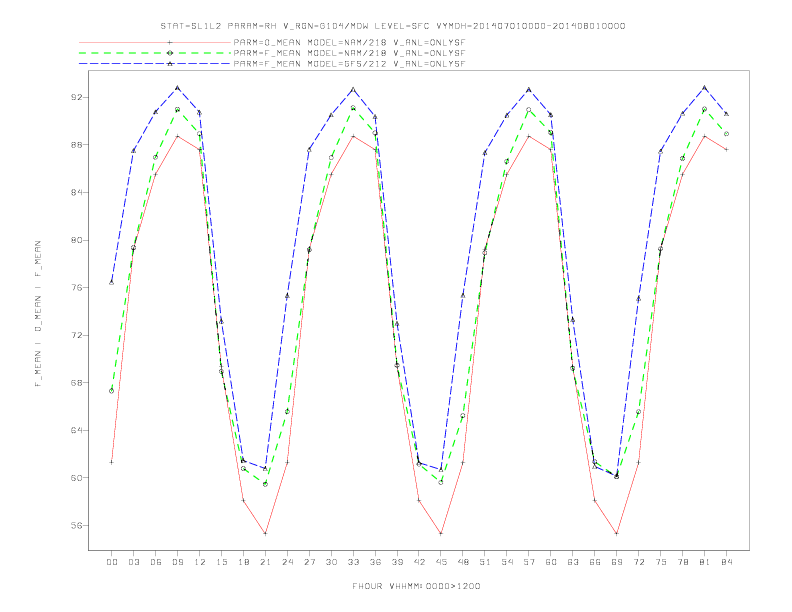792x612 pixels.
Task: Select the PARM=F_MEAN MODEL=NAM/218 legend label
Action: [x=349, y=53]
